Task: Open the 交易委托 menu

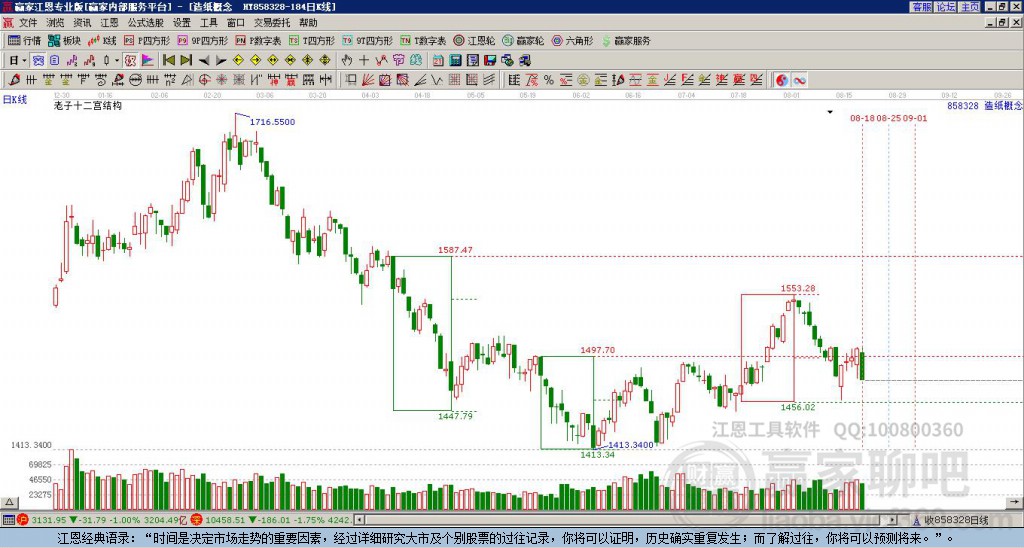Action: 272,23
